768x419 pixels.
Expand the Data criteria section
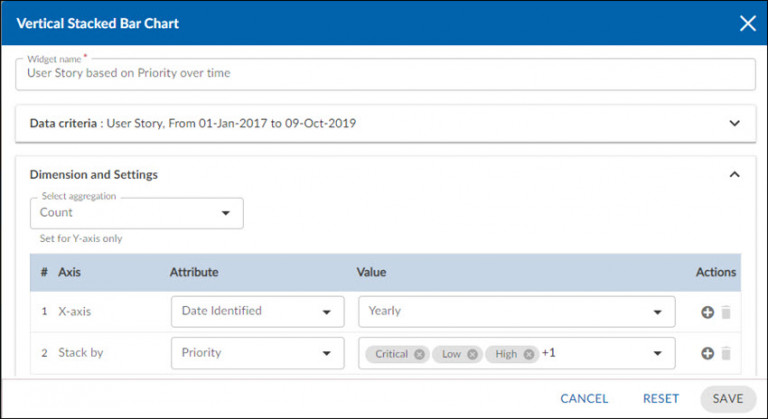735,124
